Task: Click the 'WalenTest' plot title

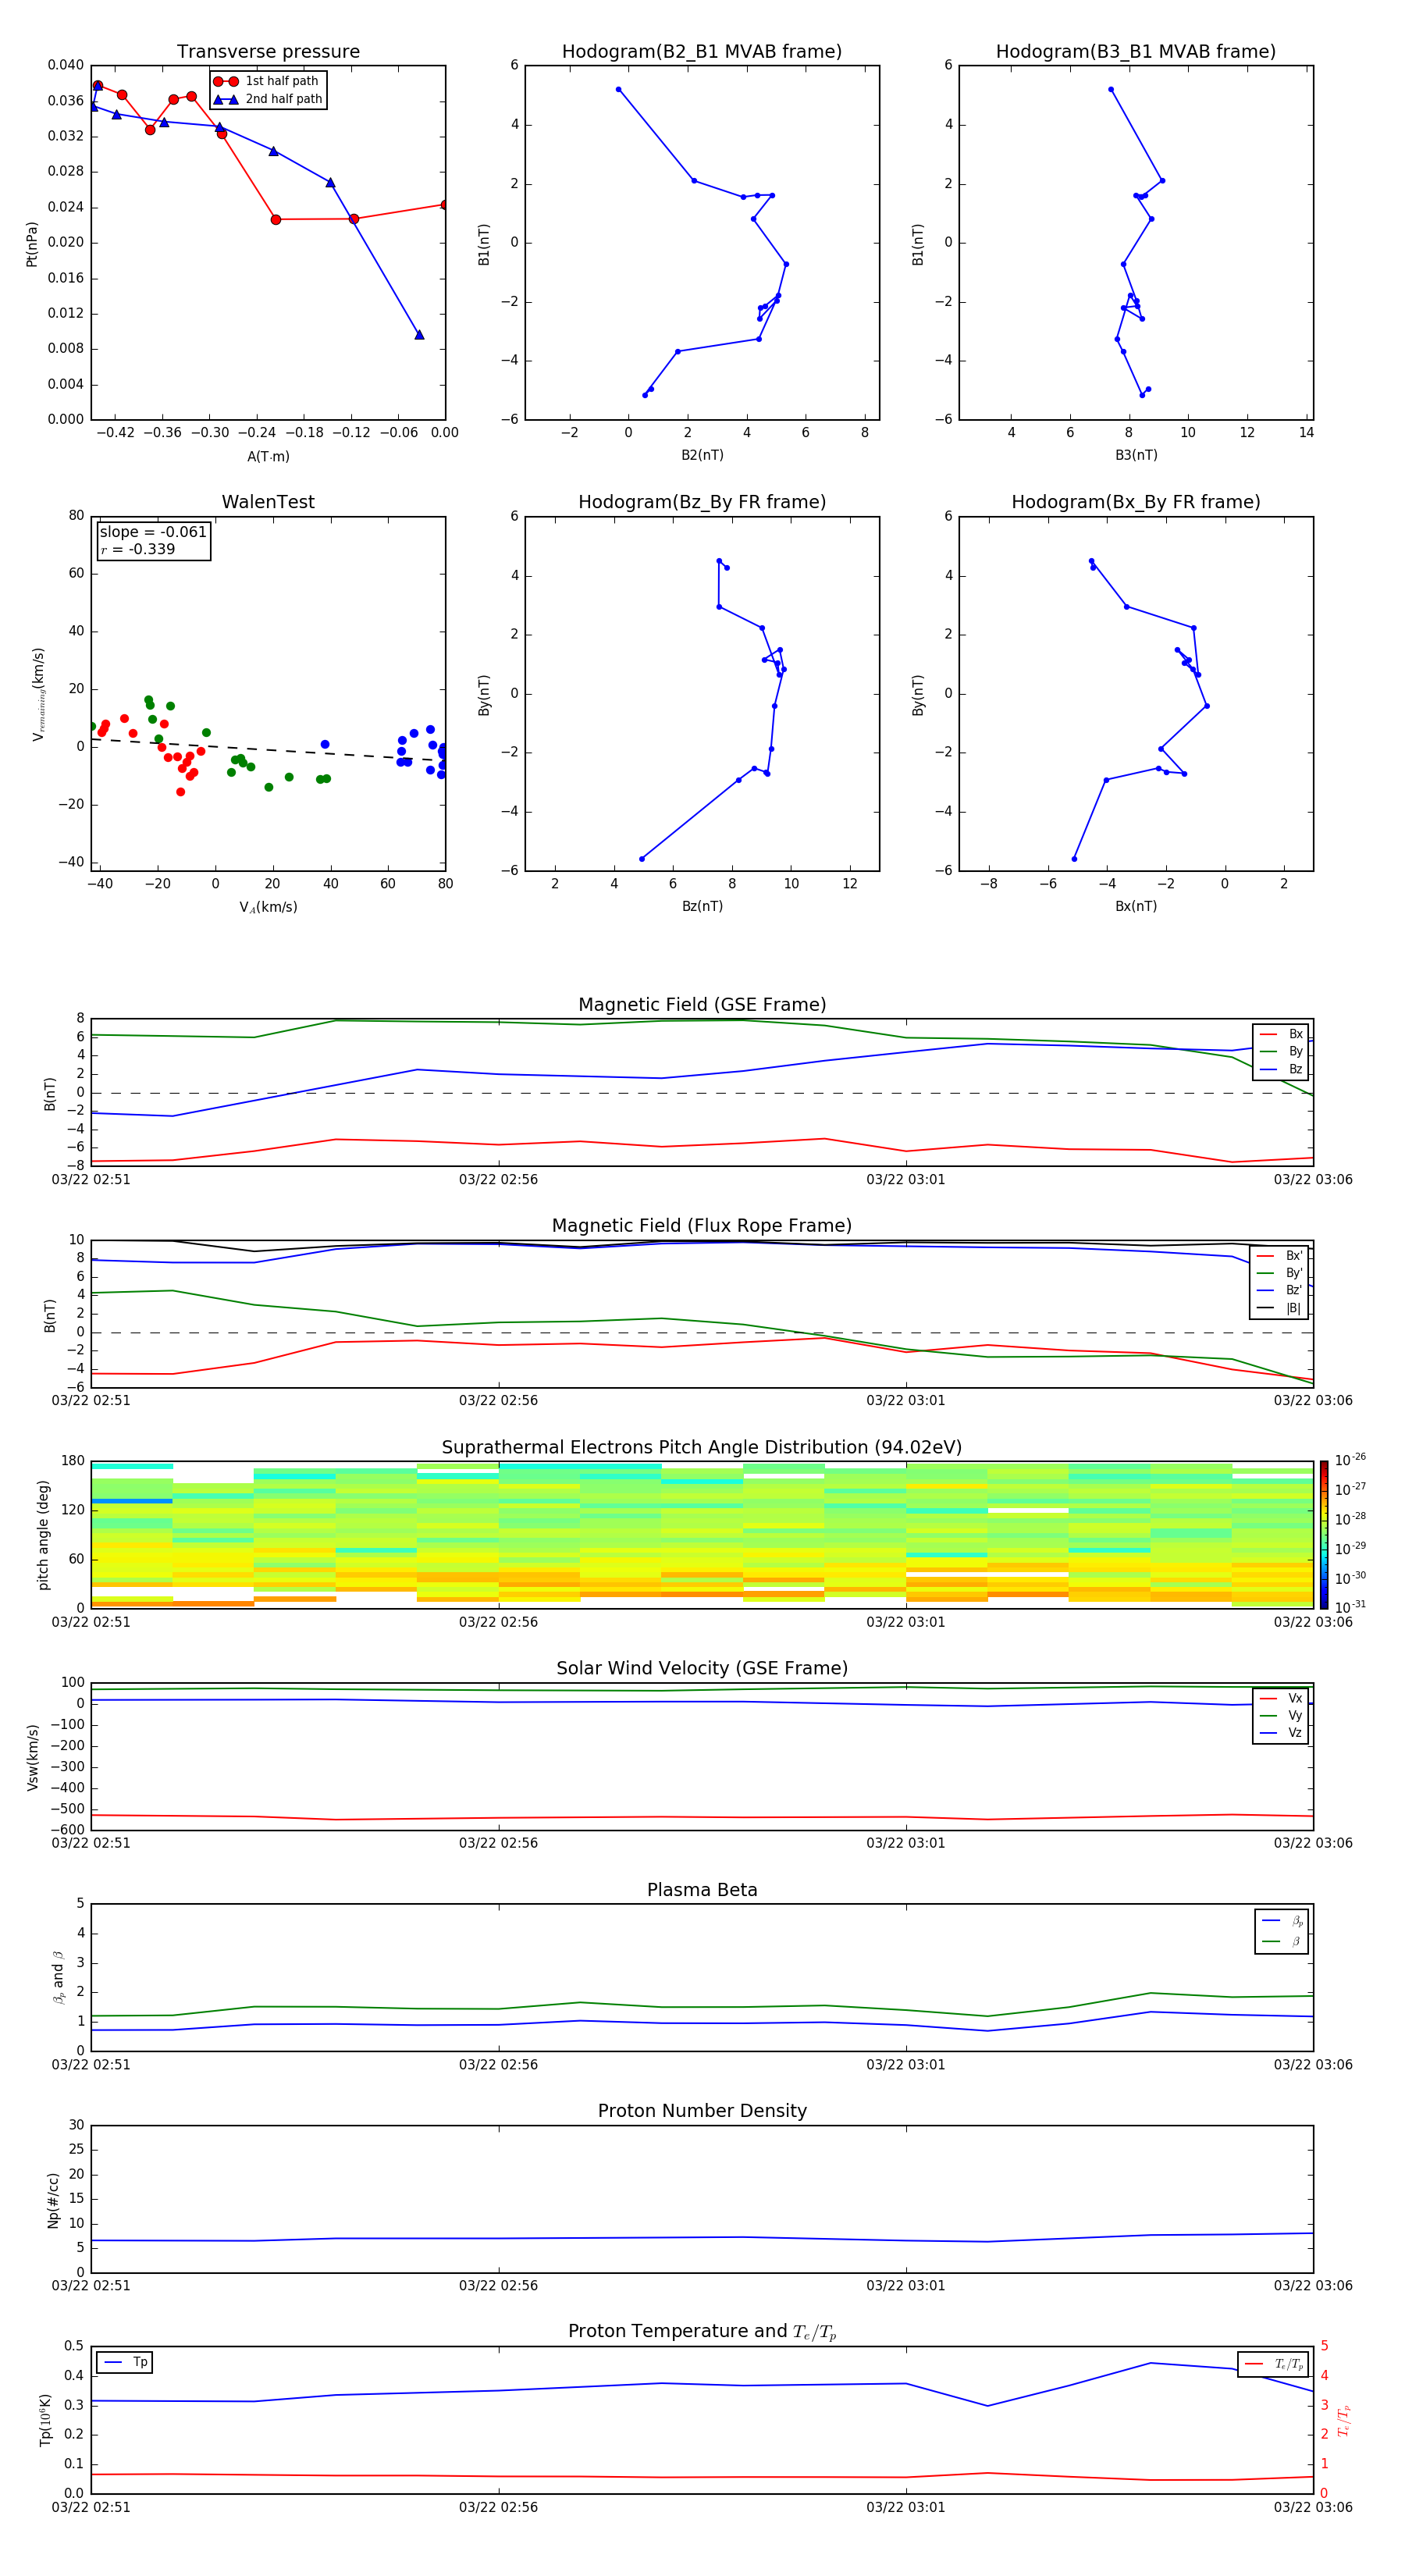Action: [x=268, y=502]
